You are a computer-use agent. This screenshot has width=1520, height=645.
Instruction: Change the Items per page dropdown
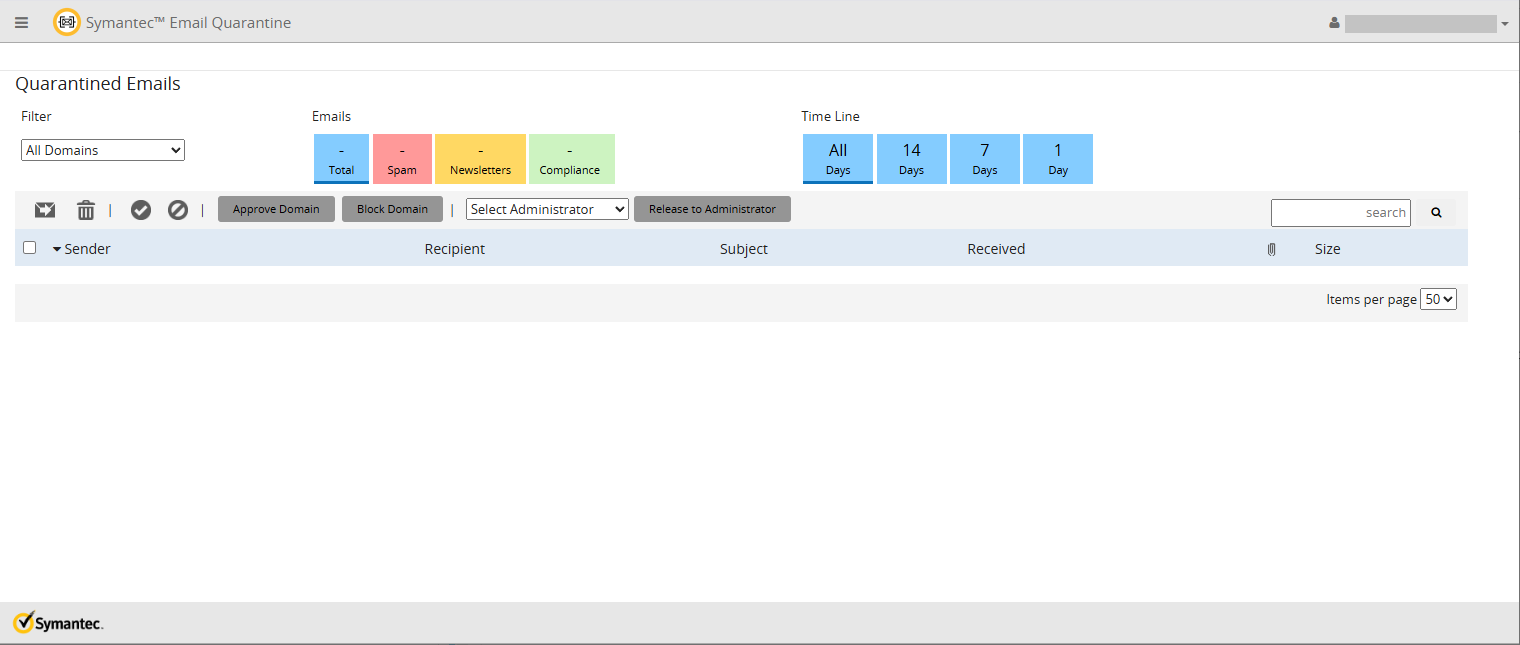pyautogui.click(x=1438, y=299)
